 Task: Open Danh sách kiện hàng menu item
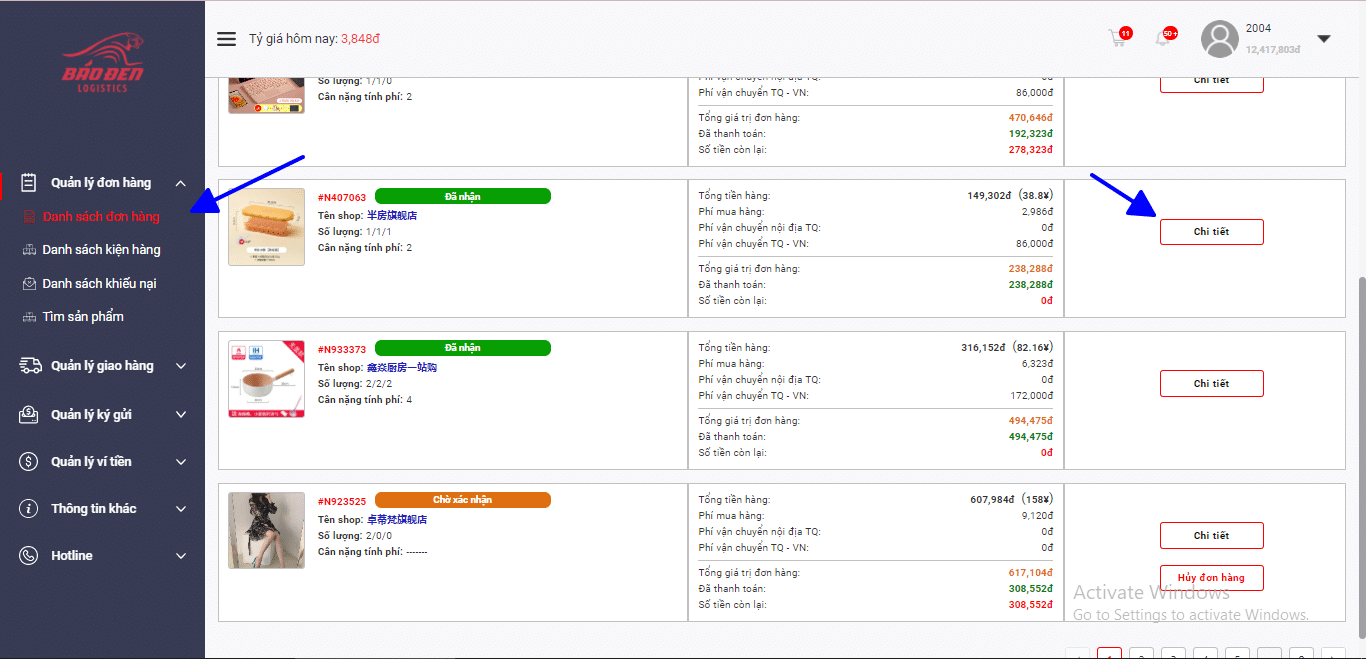[101, 250]
